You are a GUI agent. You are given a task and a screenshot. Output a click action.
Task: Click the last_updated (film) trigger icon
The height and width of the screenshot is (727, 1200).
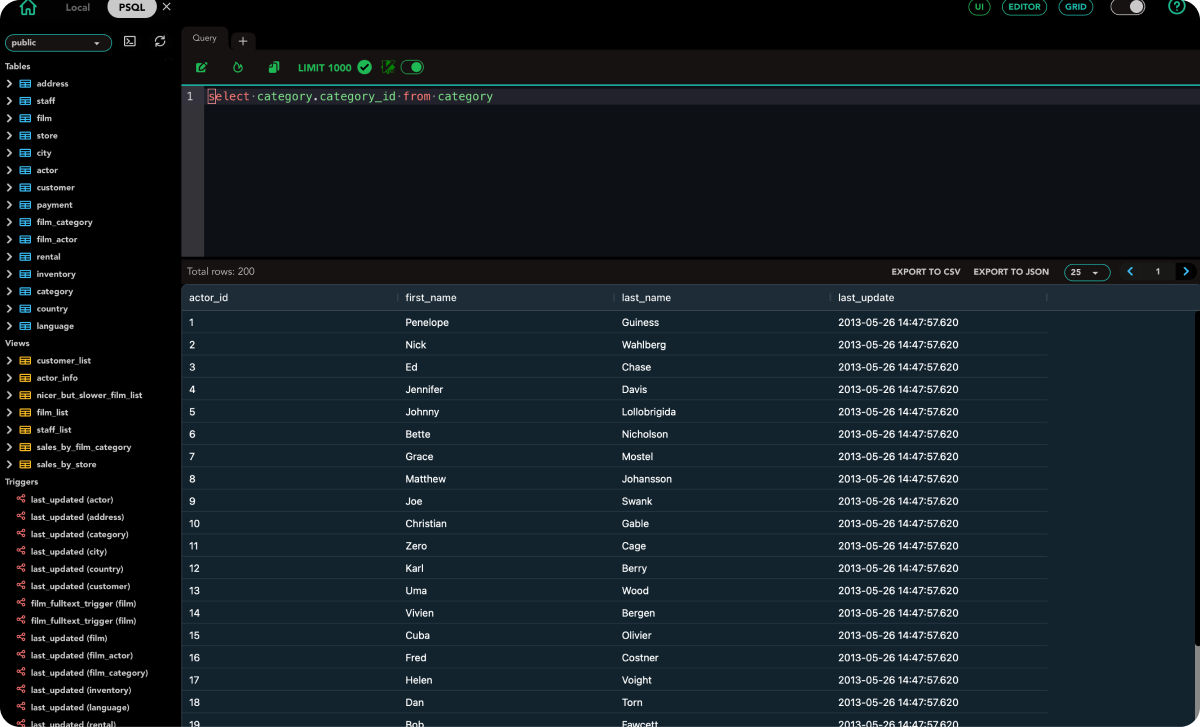point(21,638)
